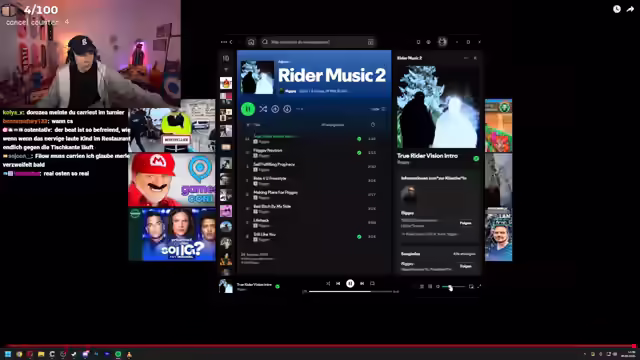Screen dimensions: 640x360
Task: Click Folgen next to the artist info
Action: pos(466,223)
